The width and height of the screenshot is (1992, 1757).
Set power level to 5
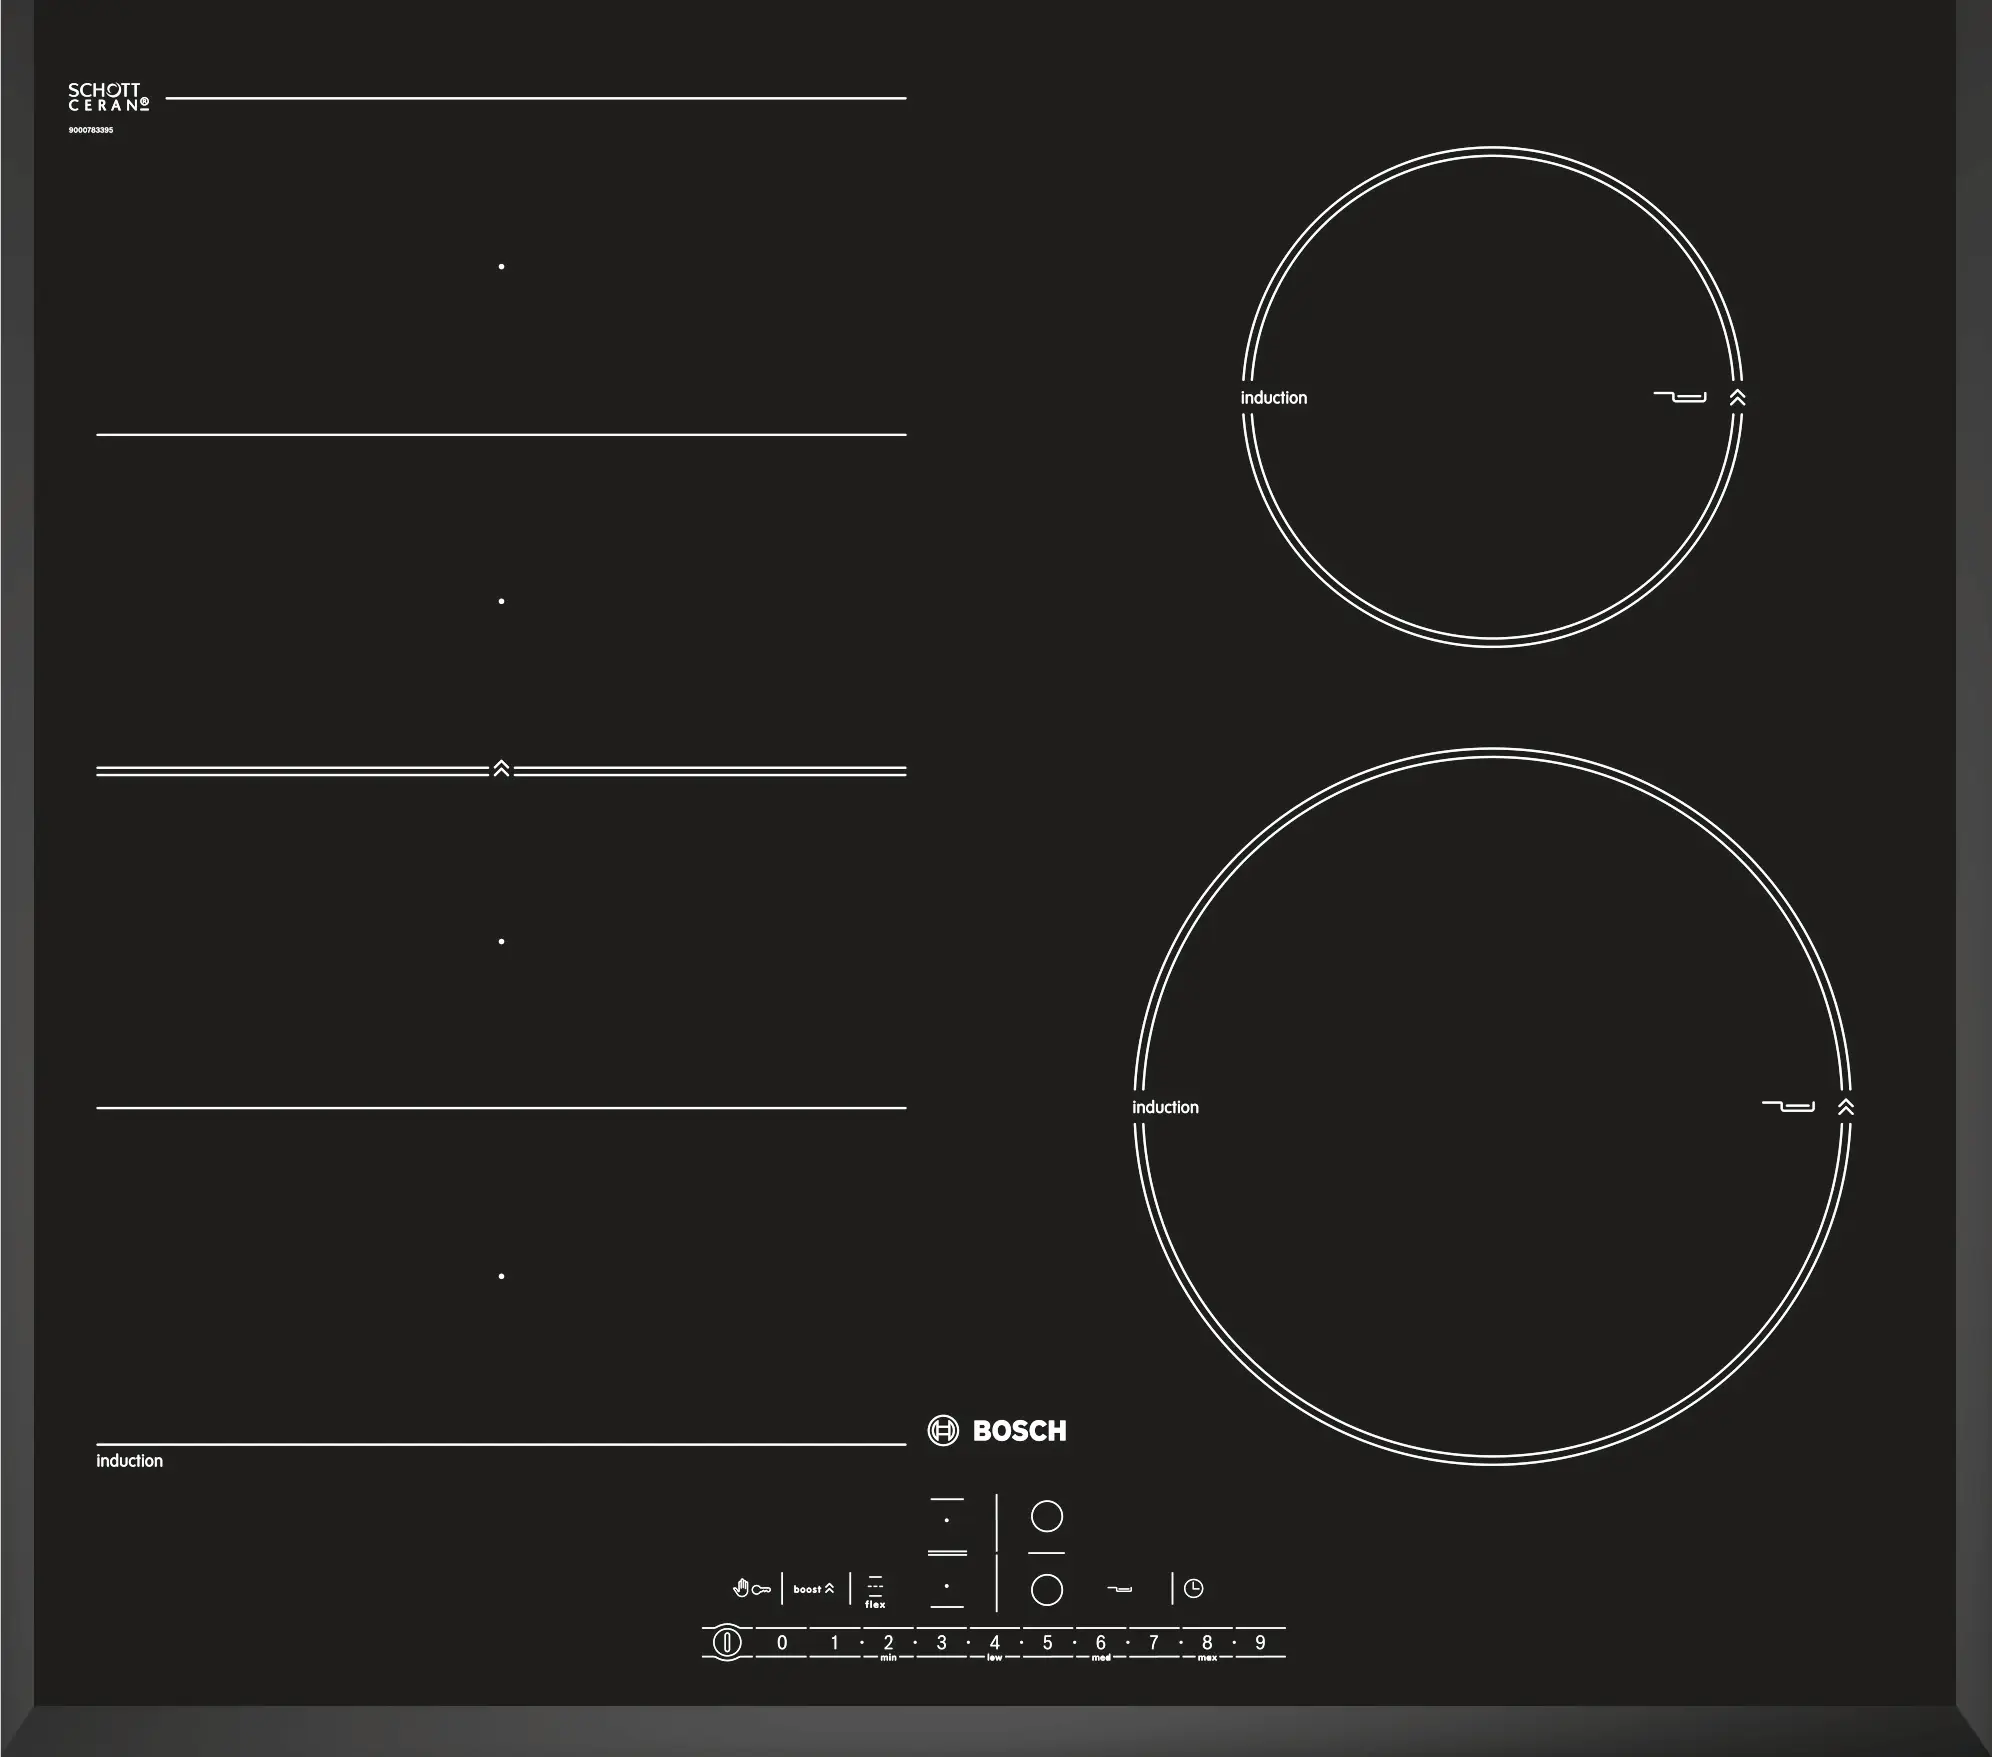click(x=1047, y=1642)
